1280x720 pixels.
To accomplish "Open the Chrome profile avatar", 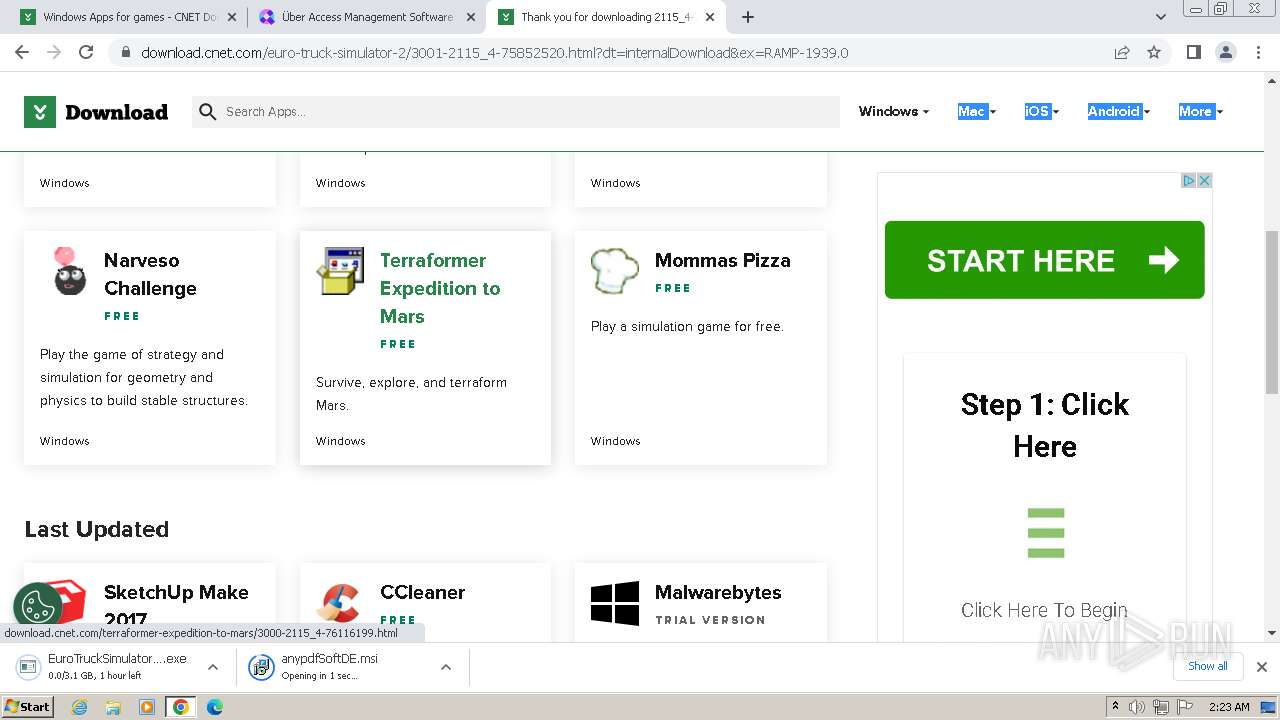I will tap(1225, 52).
